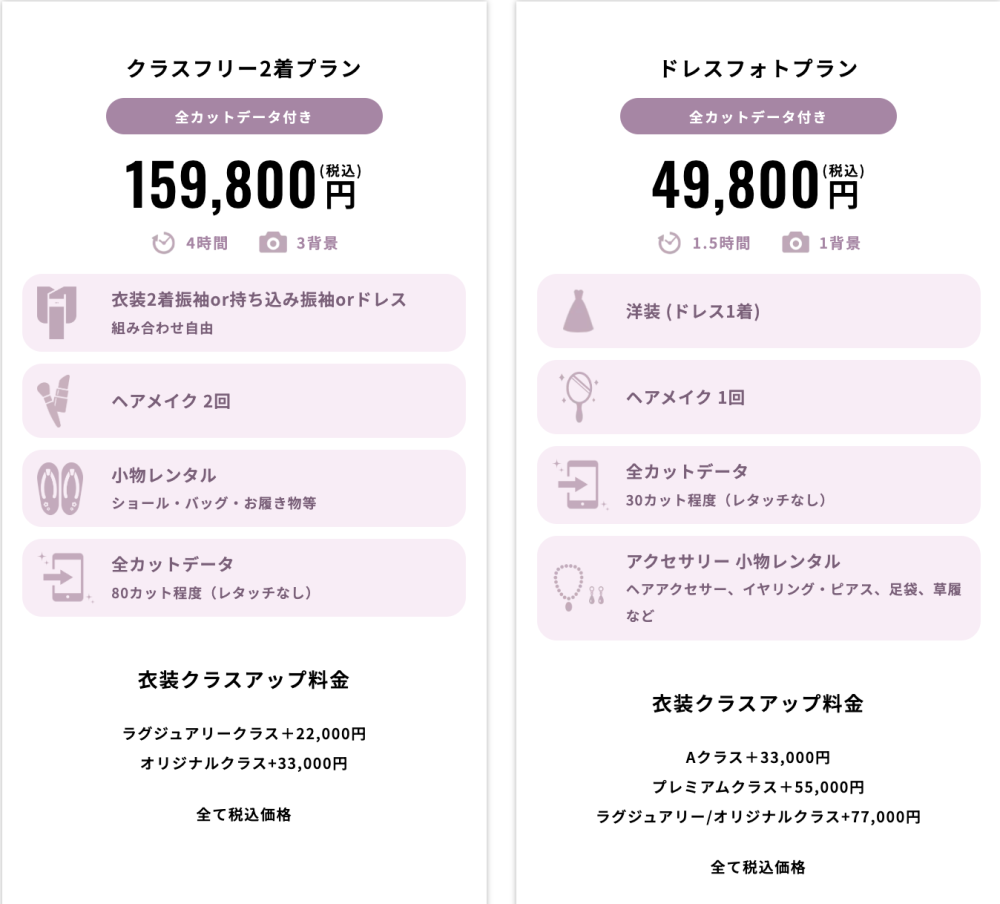The height and width of the screenshot is (904, 1000).
Task: Click the zori sandals icon
Action: click(53, 488)
